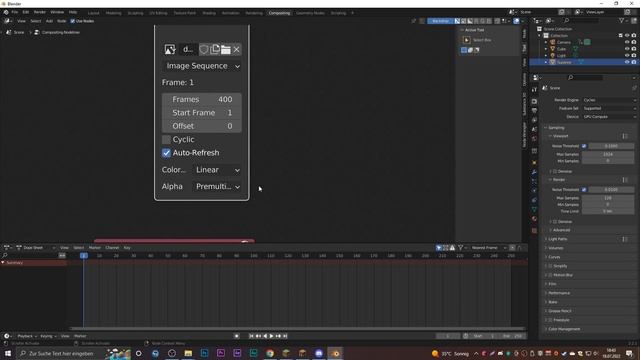Screen dimensions: 640x360
Task: Open the Object Data properties tab icon
Action: [x=534, y=209]
